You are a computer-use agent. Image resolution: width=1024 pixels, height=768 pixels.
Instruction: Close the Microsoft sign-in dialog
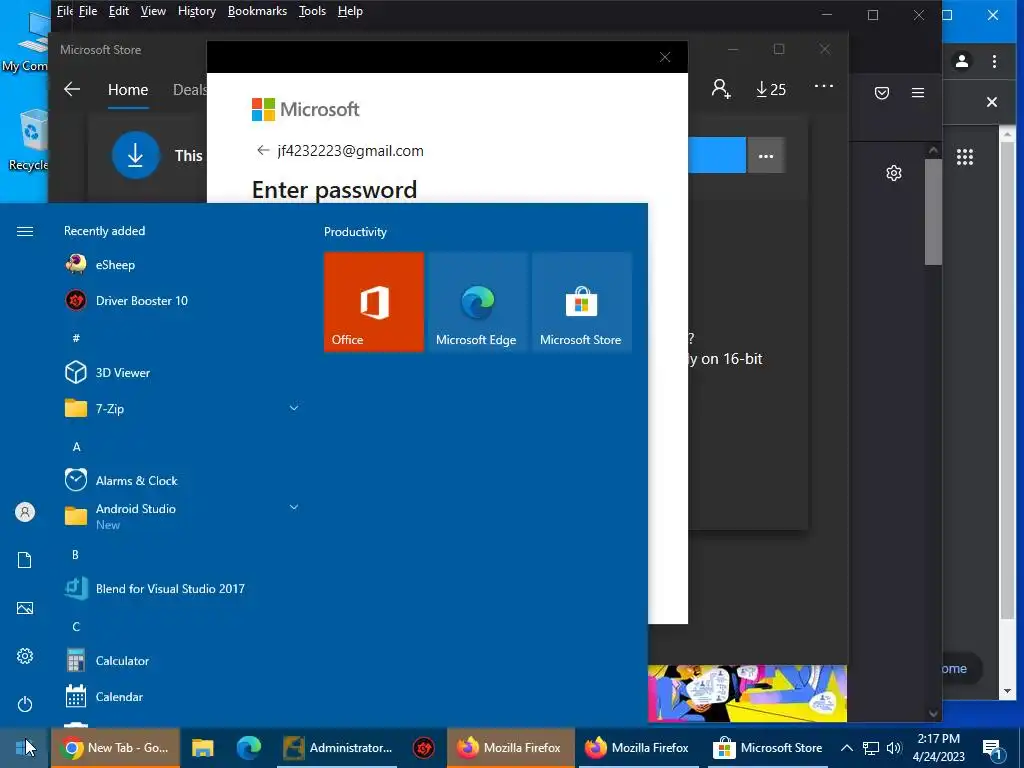point(665,57)
